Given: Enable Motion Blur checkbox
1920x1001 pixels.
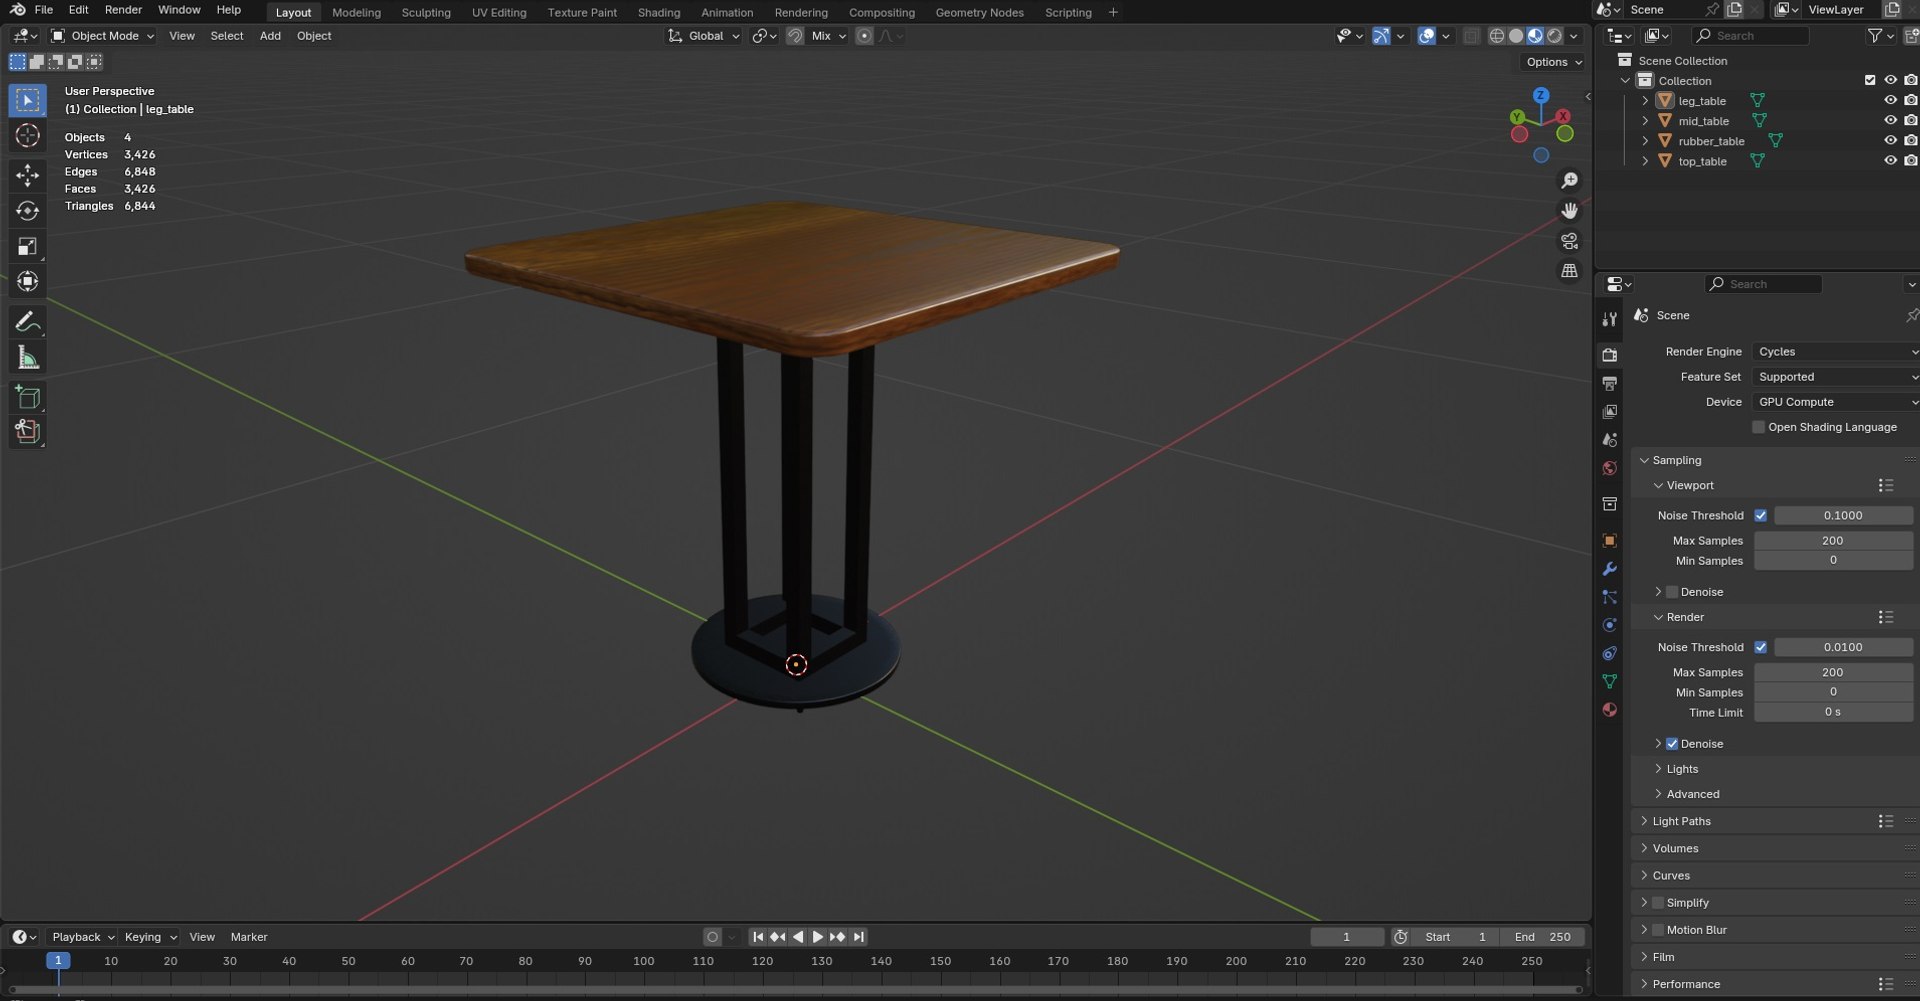Looking at the screenshot, I should click(x=1658, y=930).
